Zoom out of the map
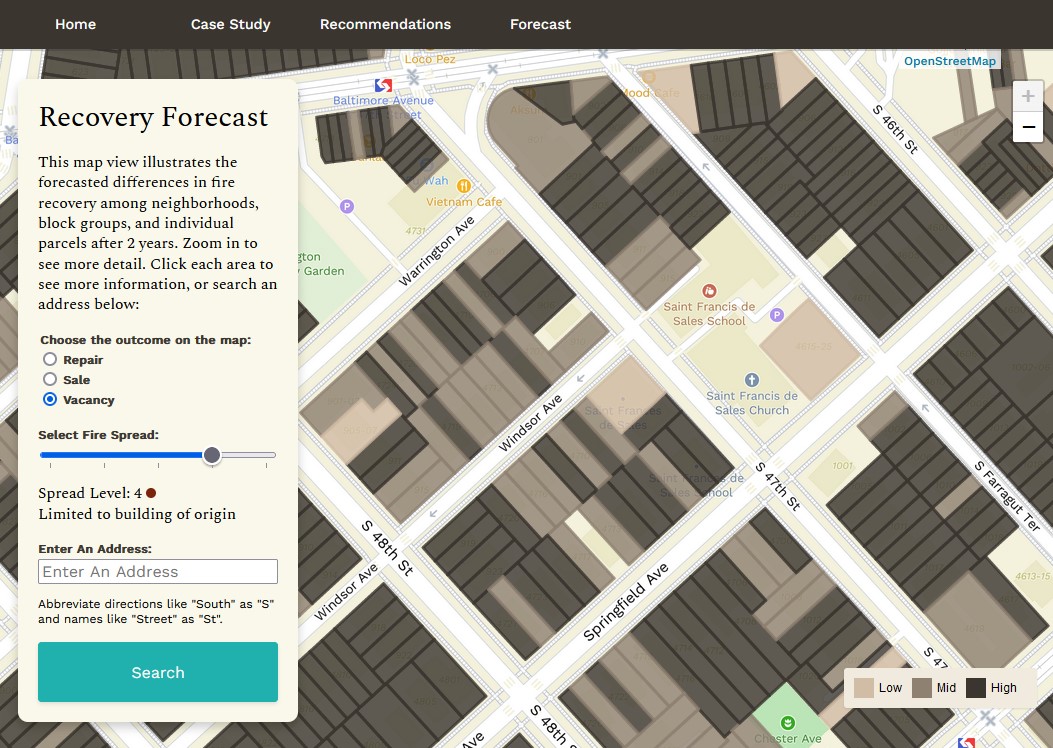Viewport: 1053px width, 748px height. pos(1027,127)
